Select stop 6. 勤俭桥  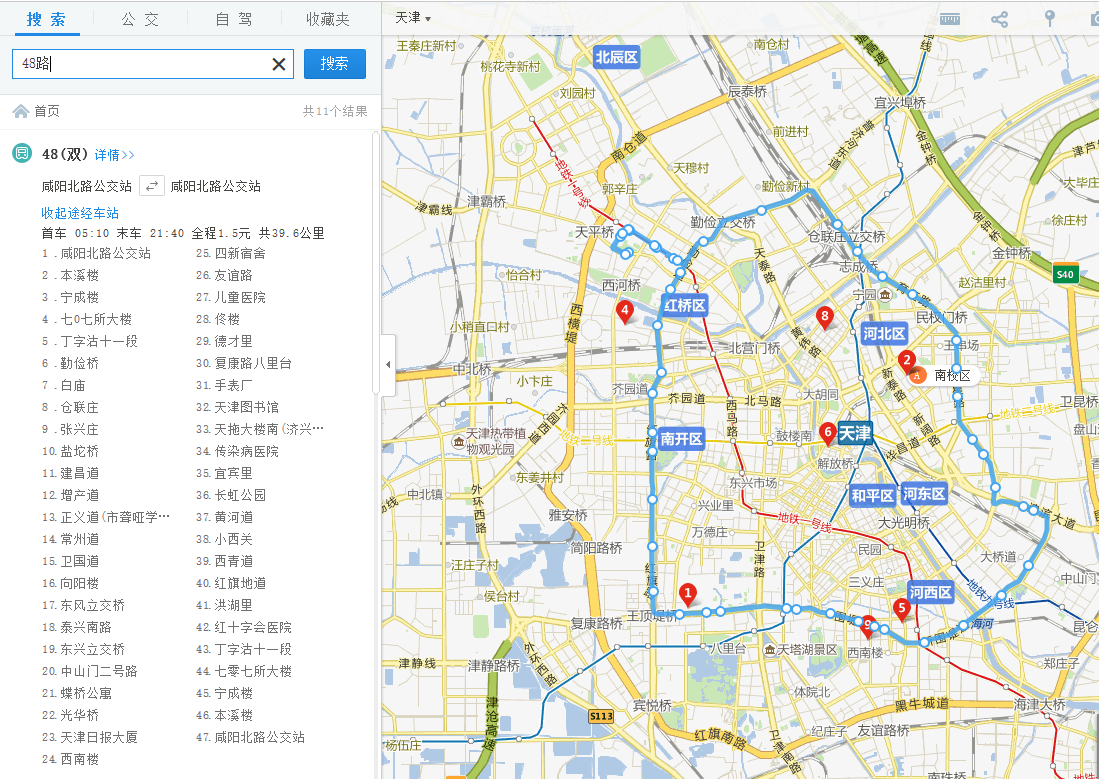[70, 363]
